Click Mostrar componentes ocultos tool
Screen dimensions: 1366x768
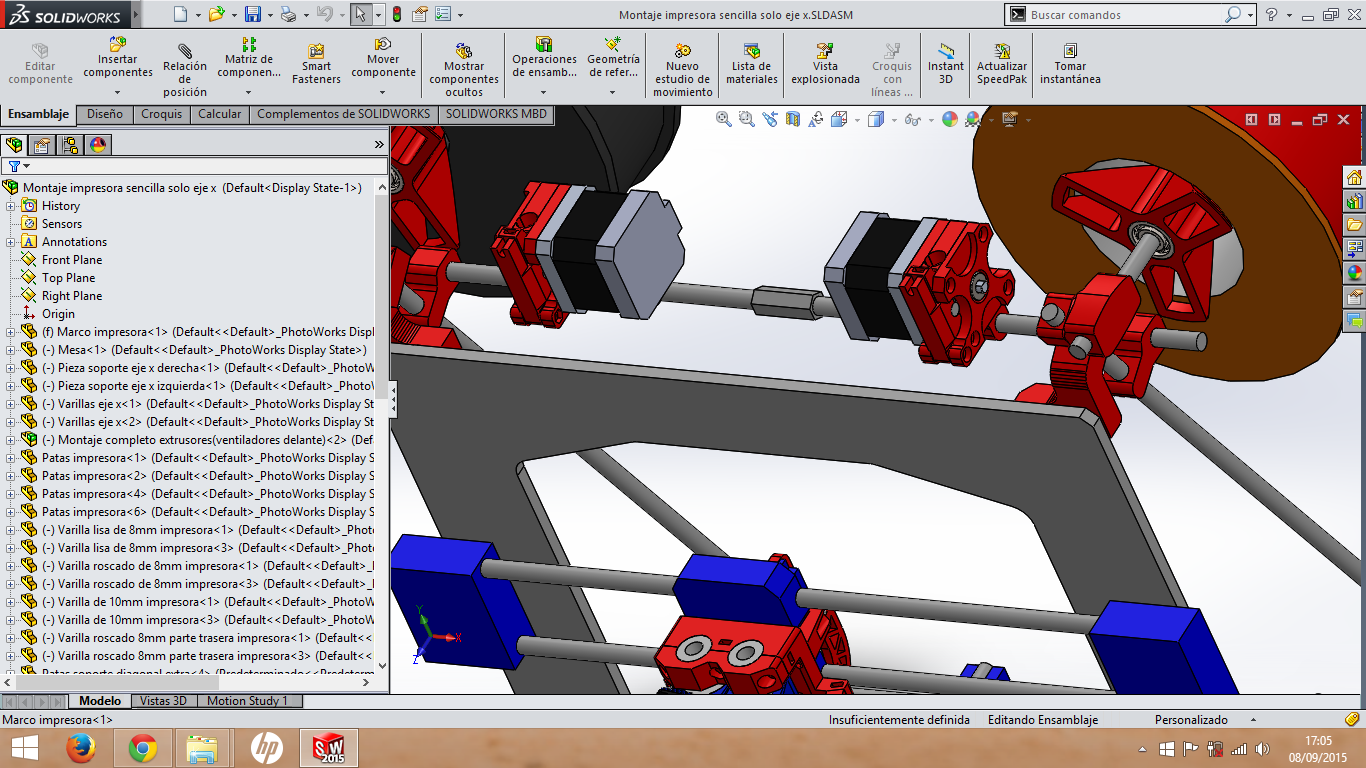point(464,70)
